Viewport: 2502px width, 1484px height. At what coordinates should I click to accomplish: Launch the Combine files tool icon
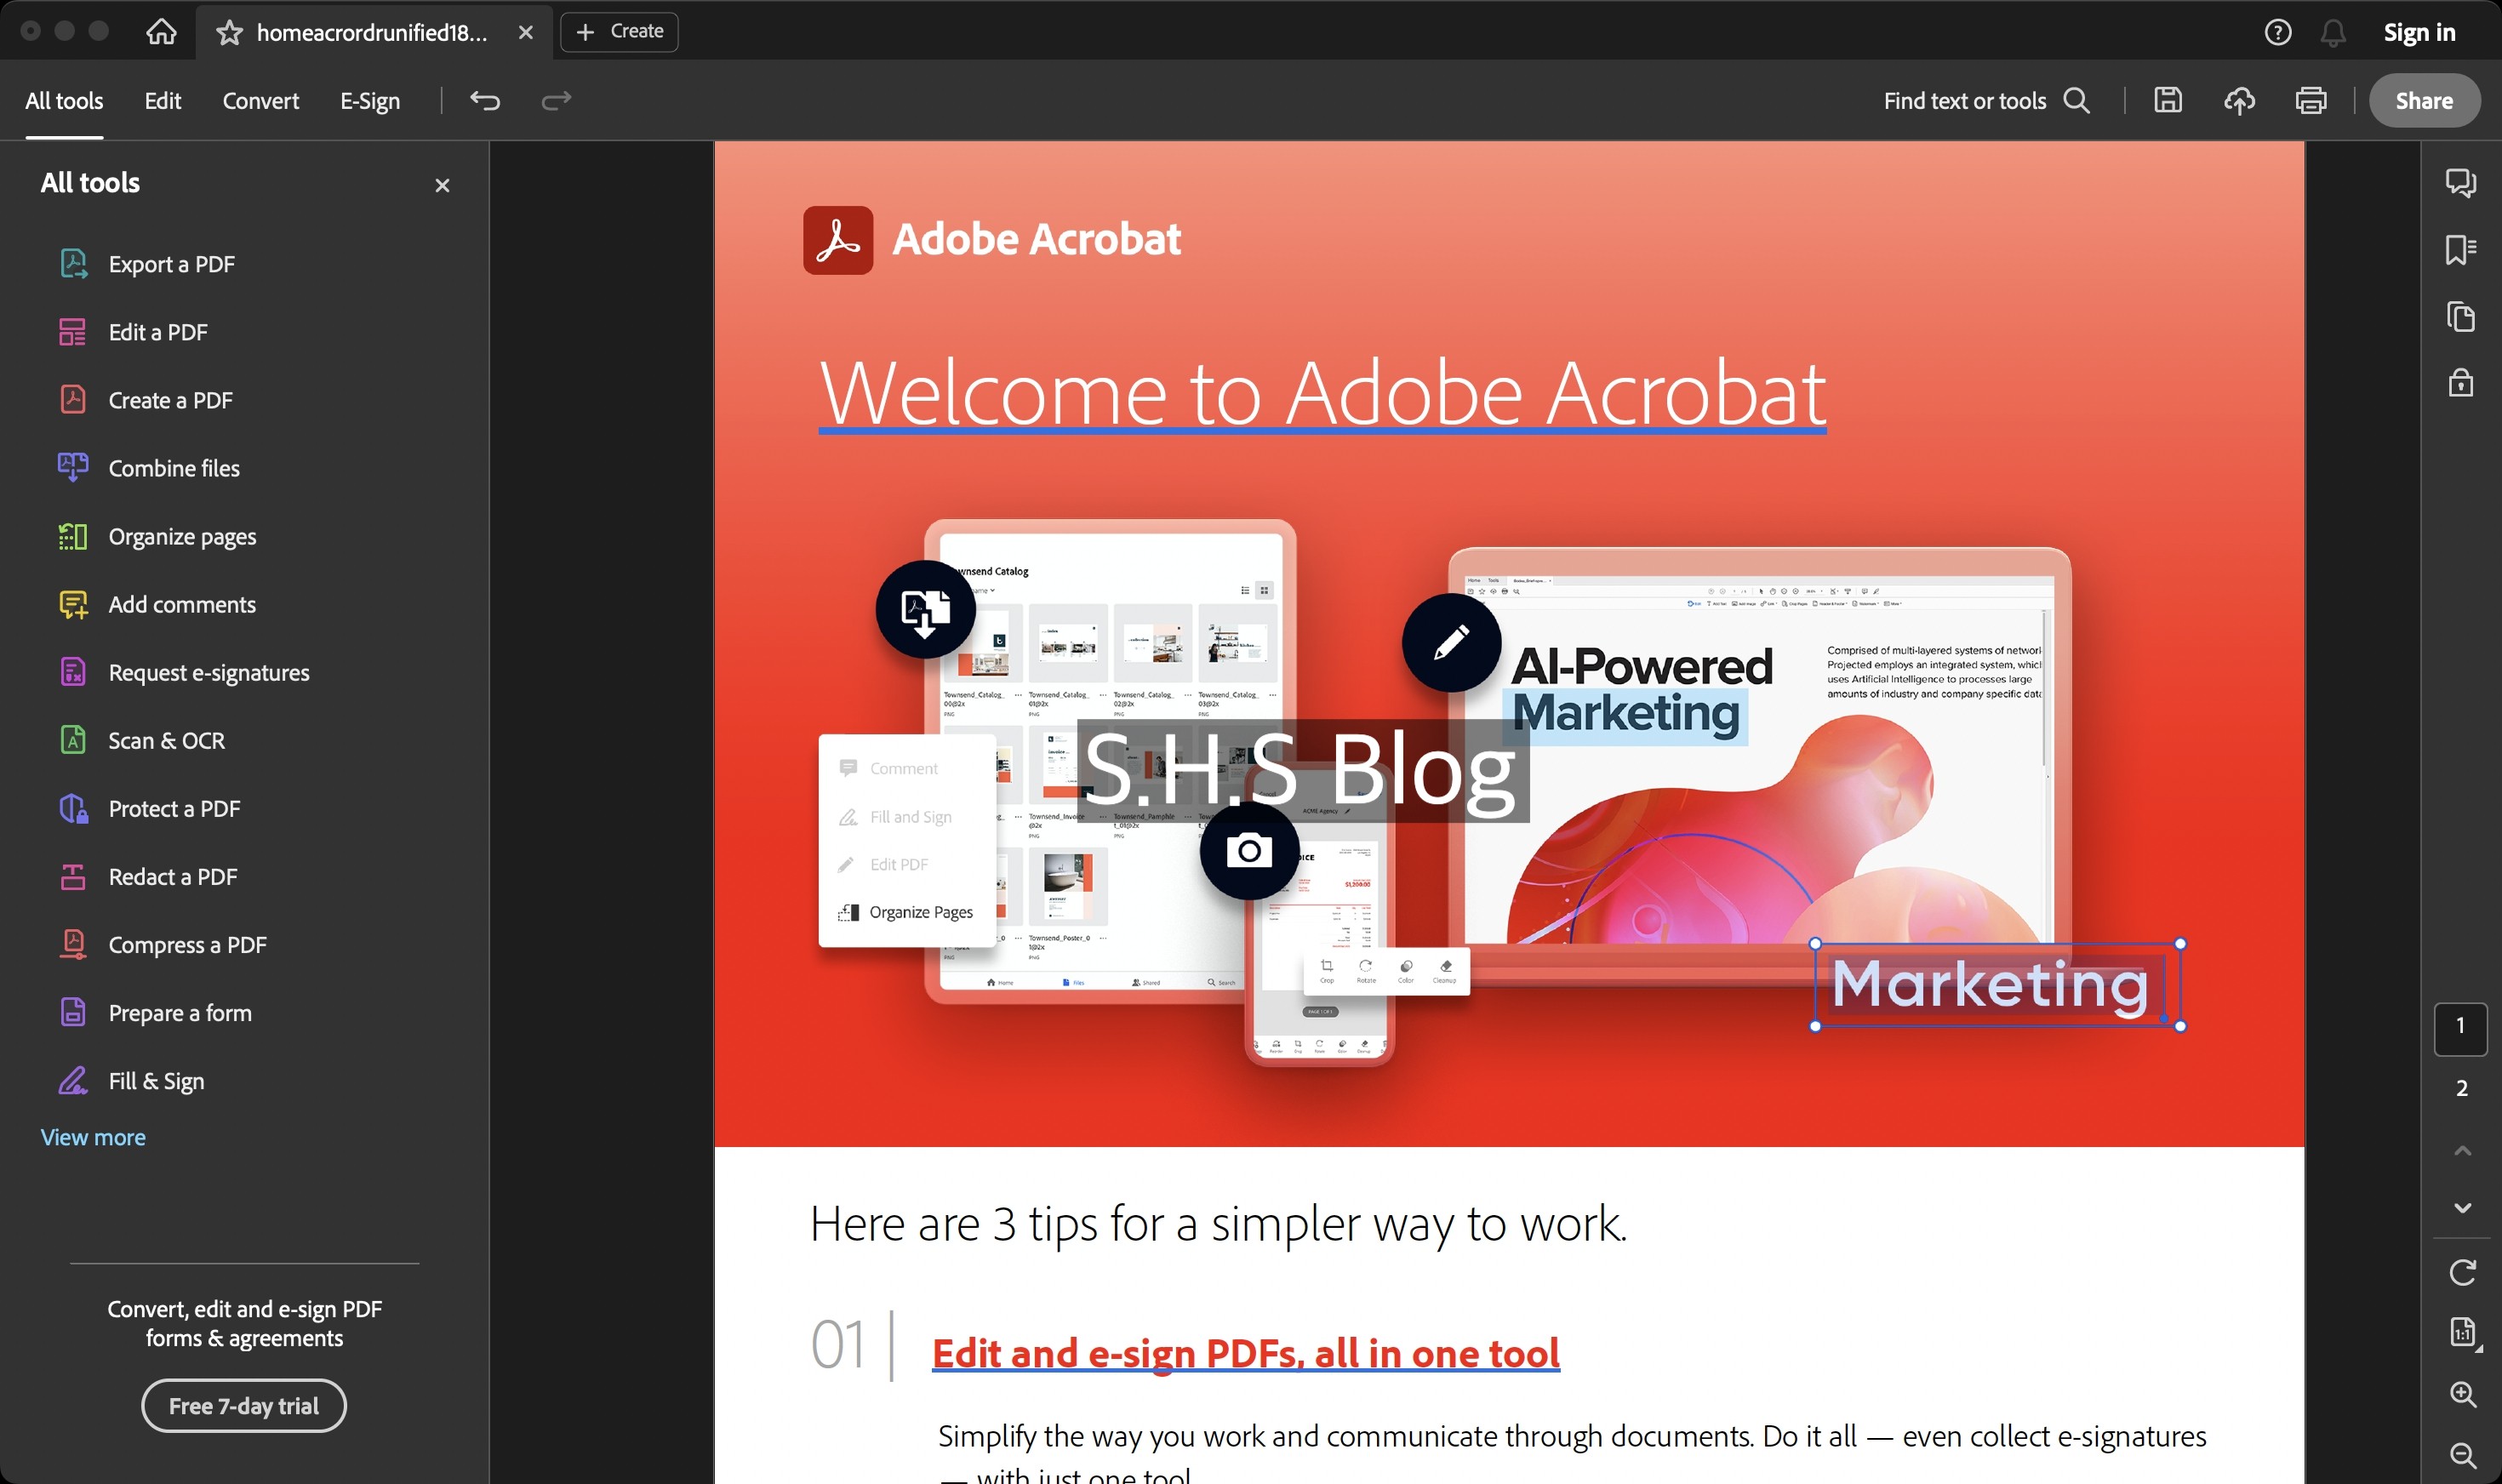point(73,468)
